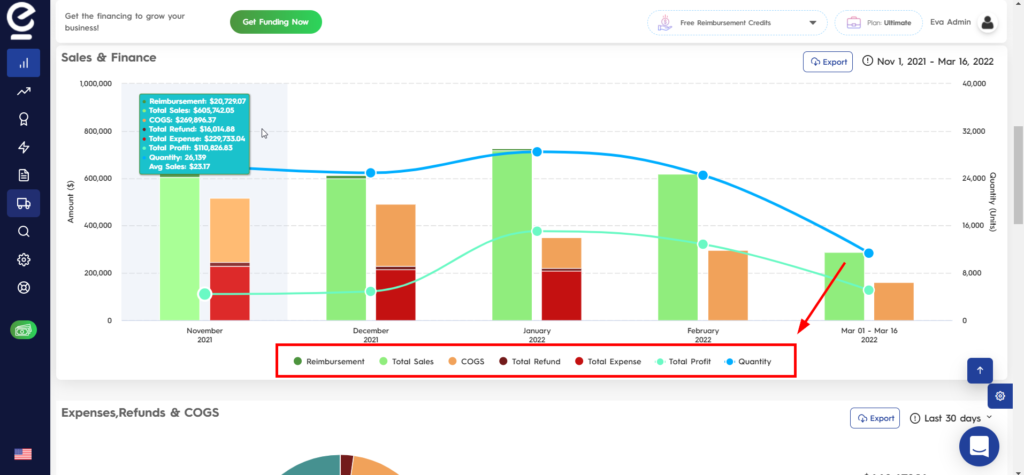Viewport: 1024px width, 475px height.
Task: Click the Eva Admin user name
Action: 951,22
